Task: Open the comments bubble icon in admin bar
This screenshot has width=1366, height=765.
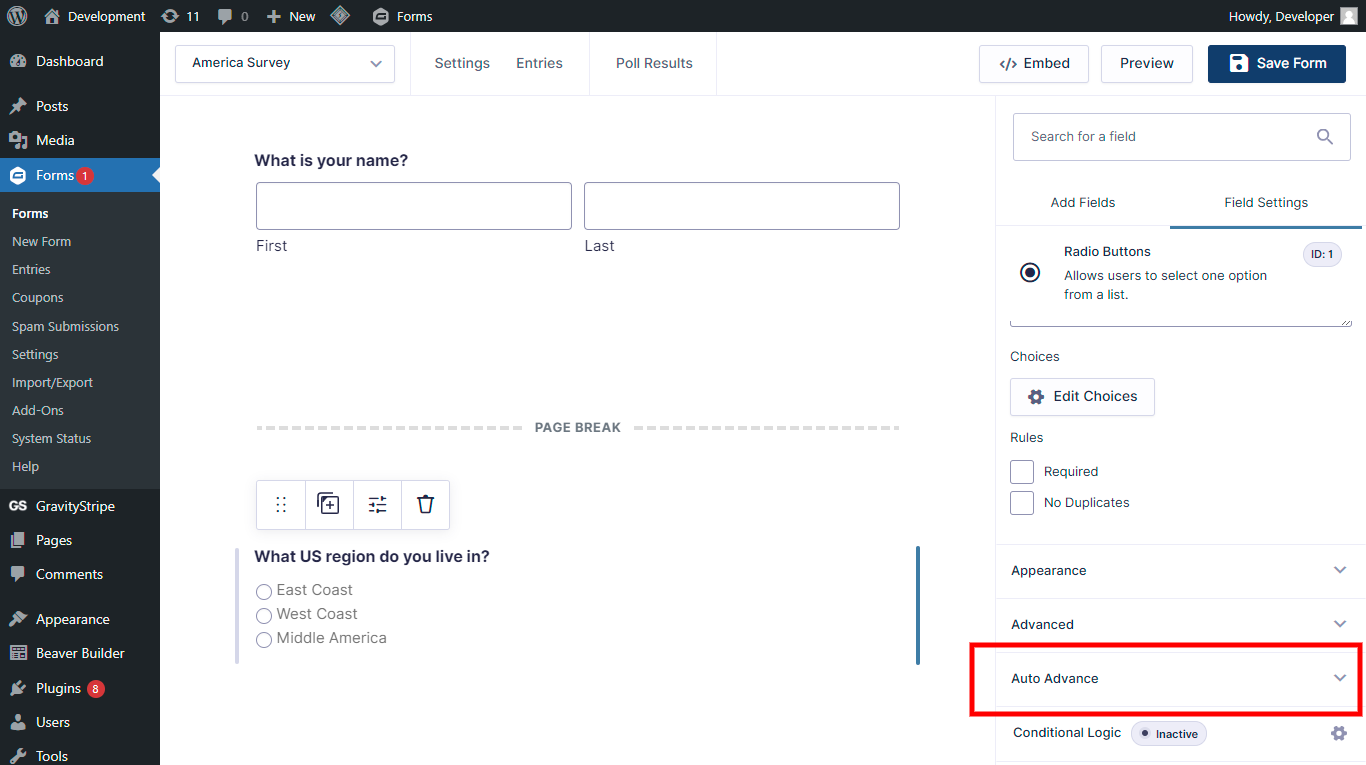Action: [226, 17]
